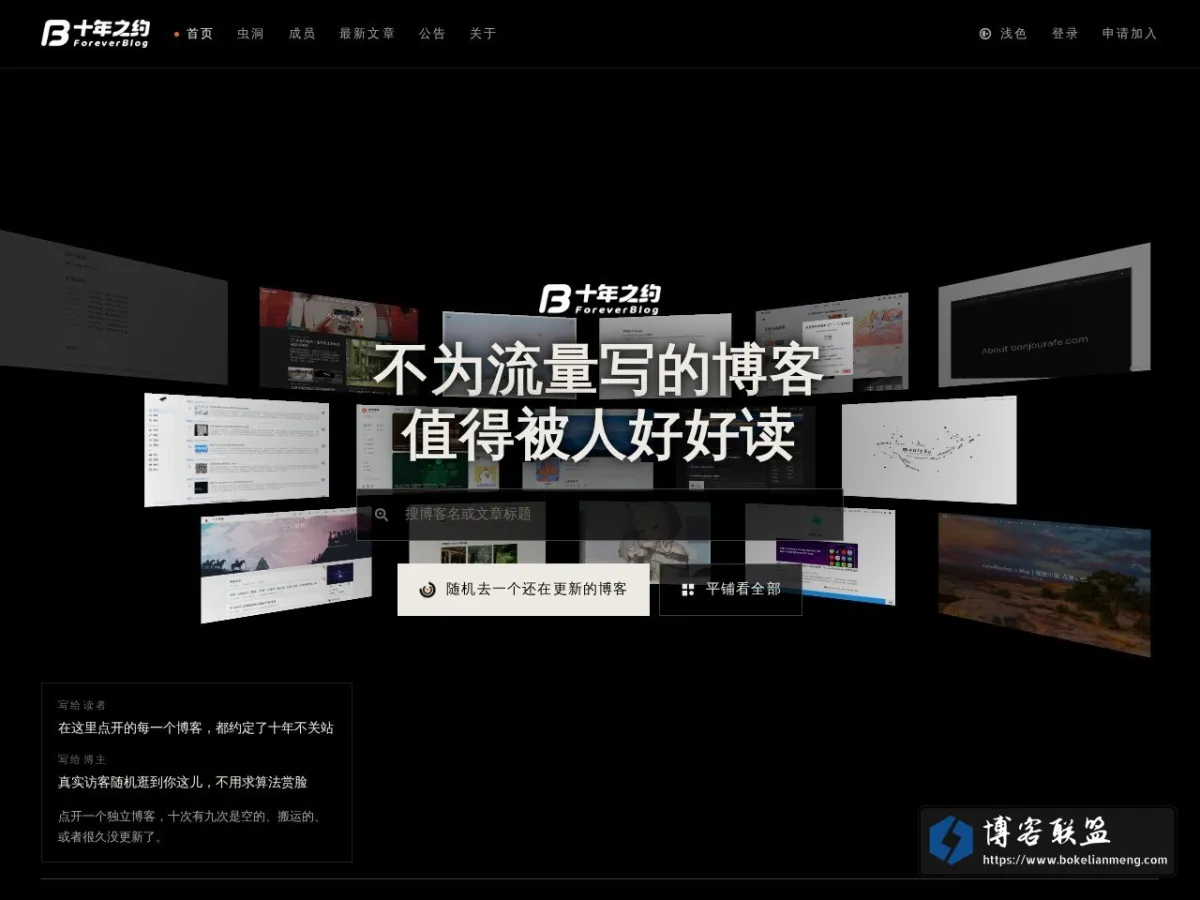Click the theme icon next to 浅色
The image size is (1200, 900).
[985, 34]
